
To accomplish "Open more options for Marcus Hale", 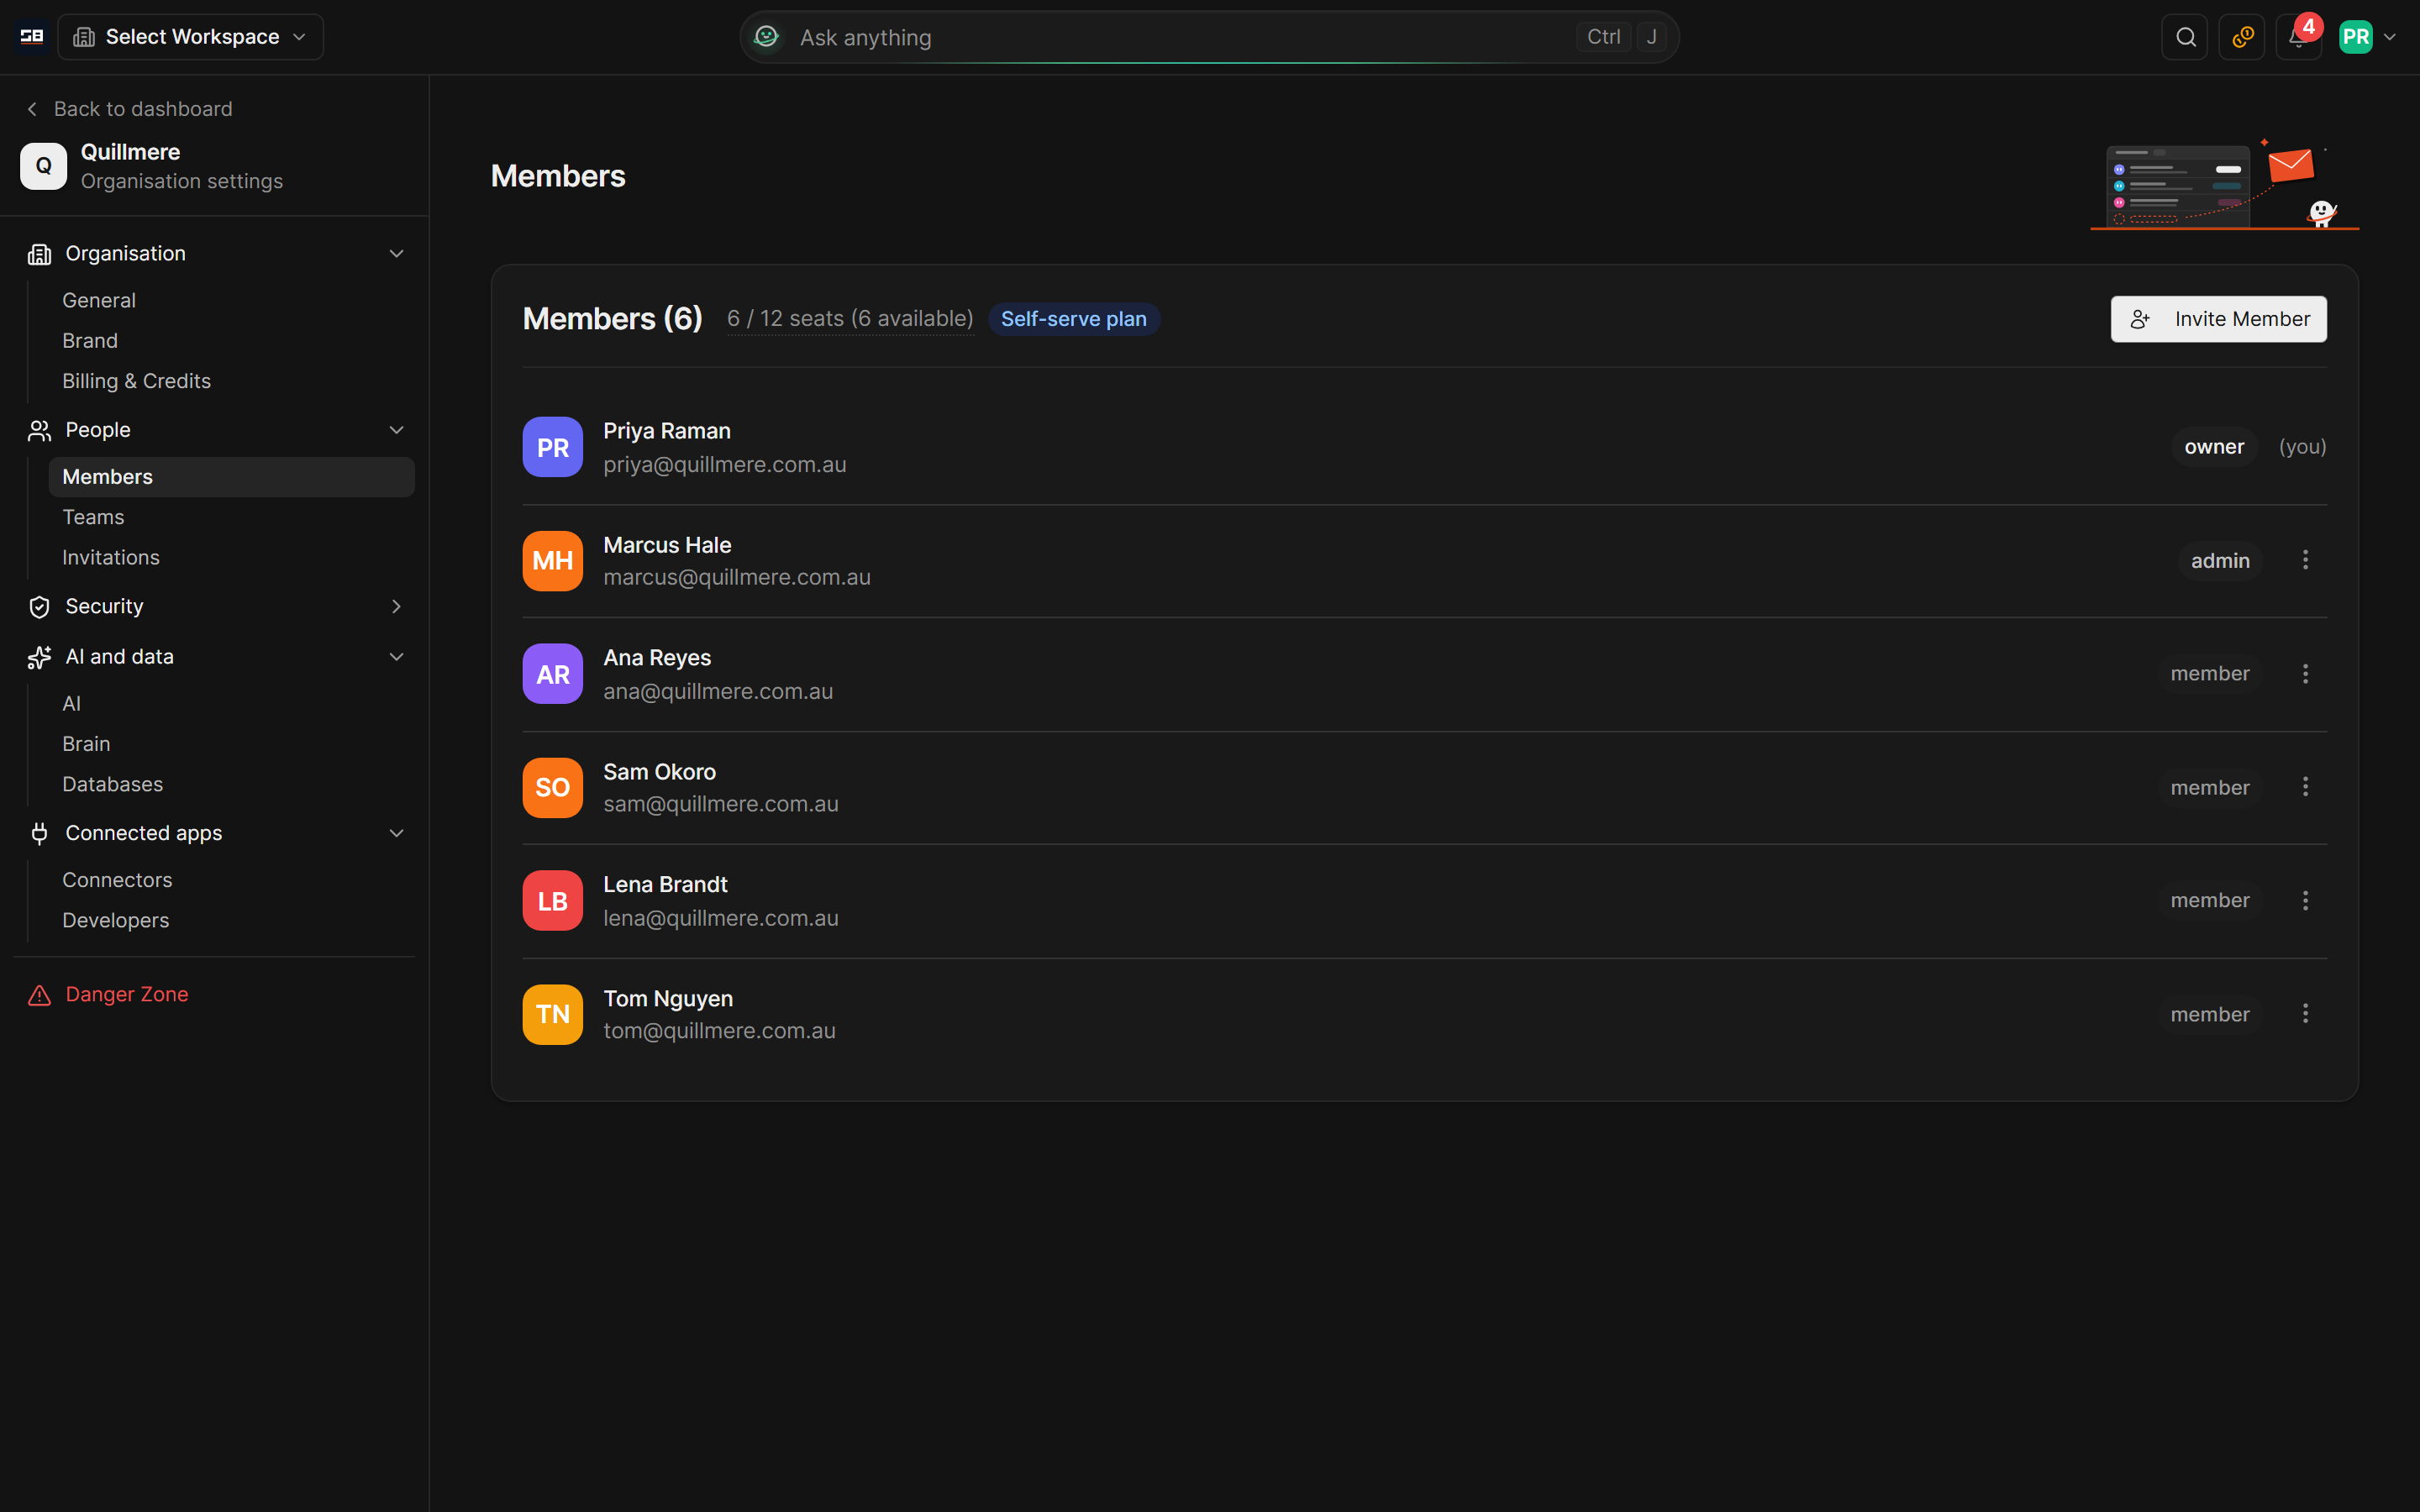I will coord(2305,560).
